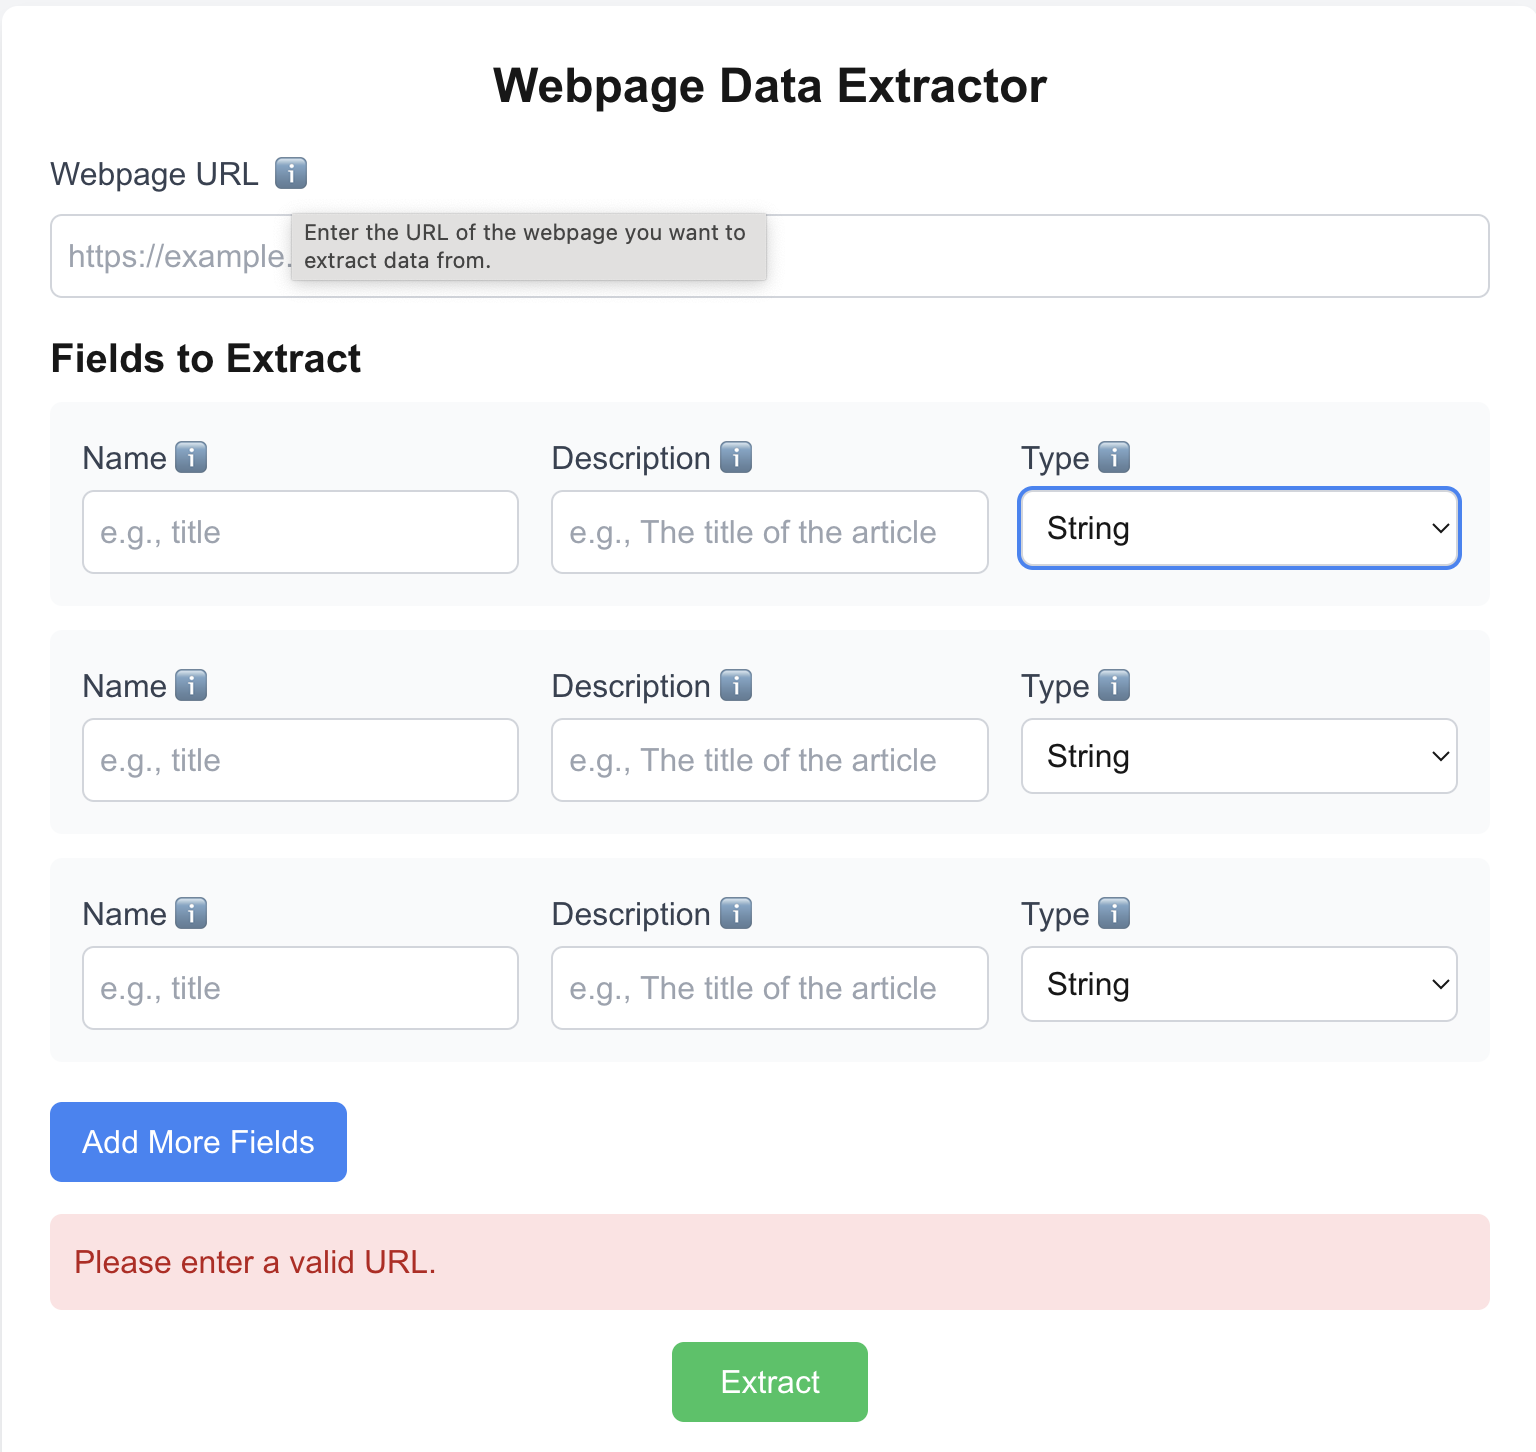
Task: Open the first row's Type dropdown
Action: click(x=1239, y=528)
